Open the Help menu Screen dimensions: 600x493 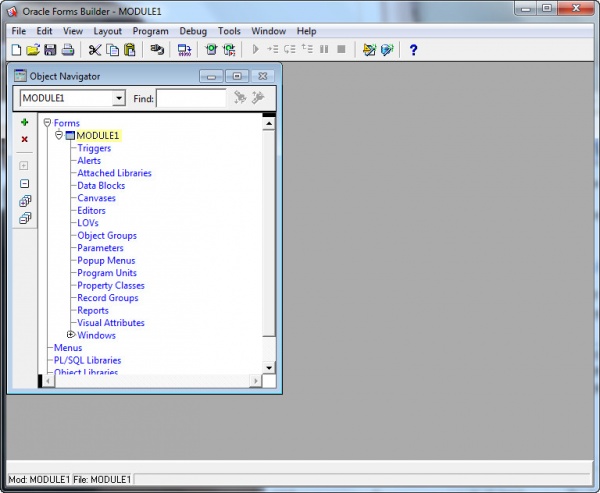point(307,31)
